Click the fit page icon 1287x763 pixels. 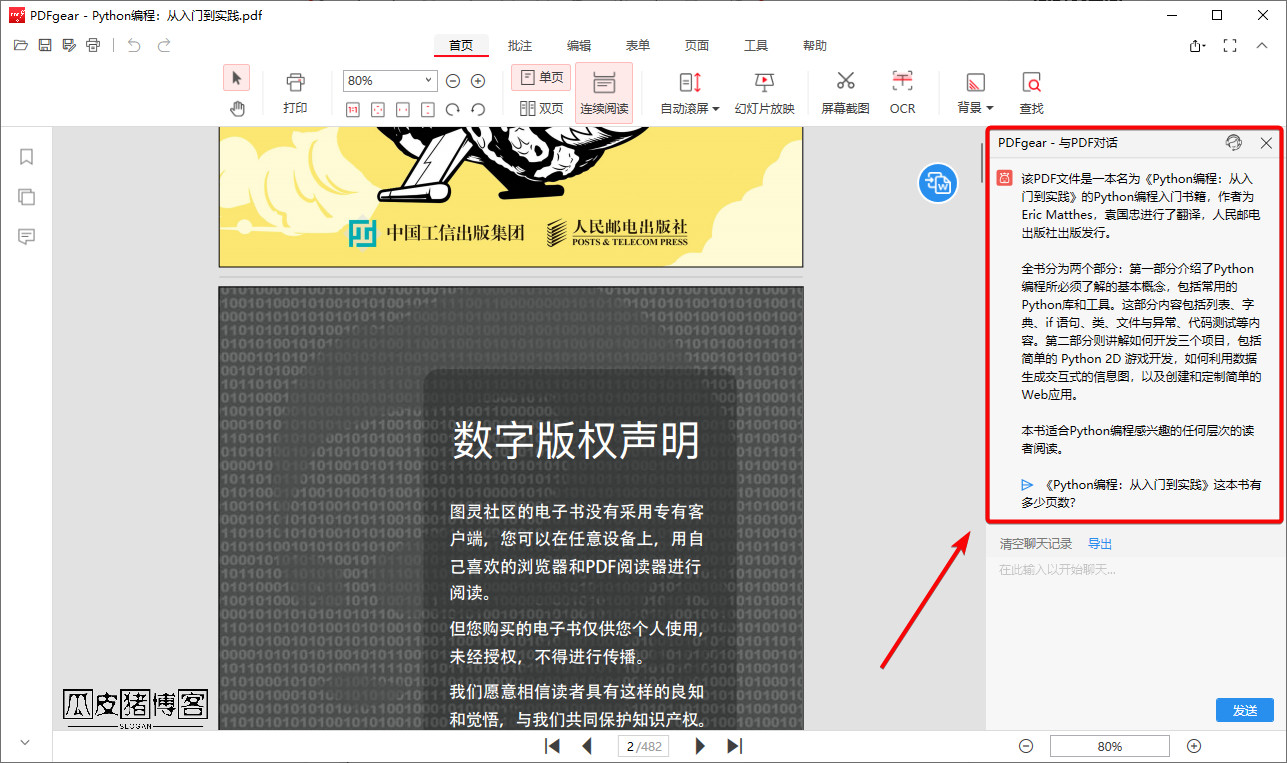378,109
